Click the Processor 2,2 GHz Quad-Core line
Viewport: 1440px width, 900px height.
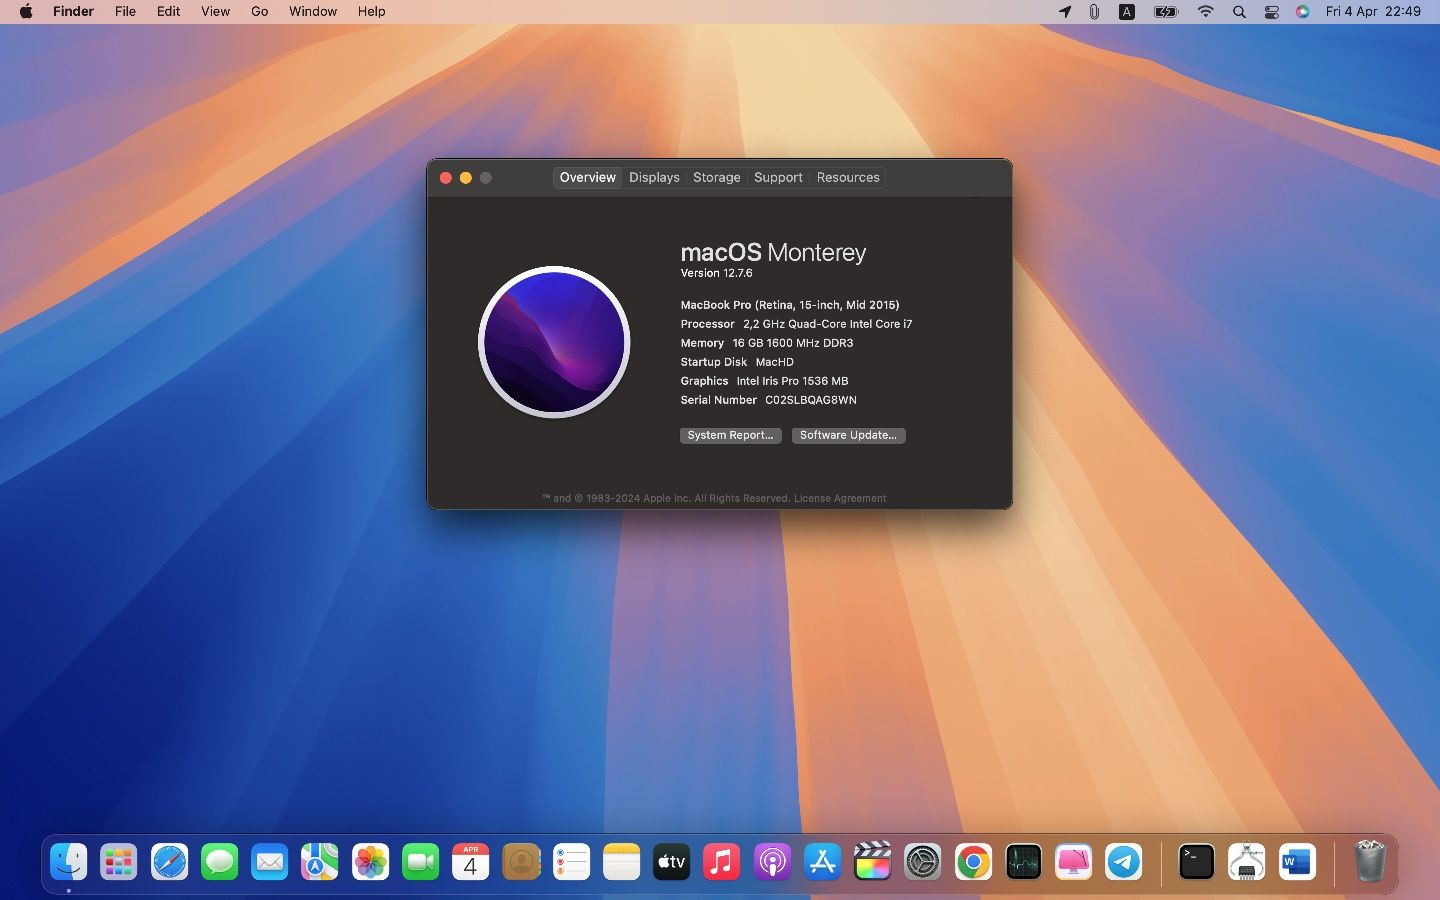796,324
